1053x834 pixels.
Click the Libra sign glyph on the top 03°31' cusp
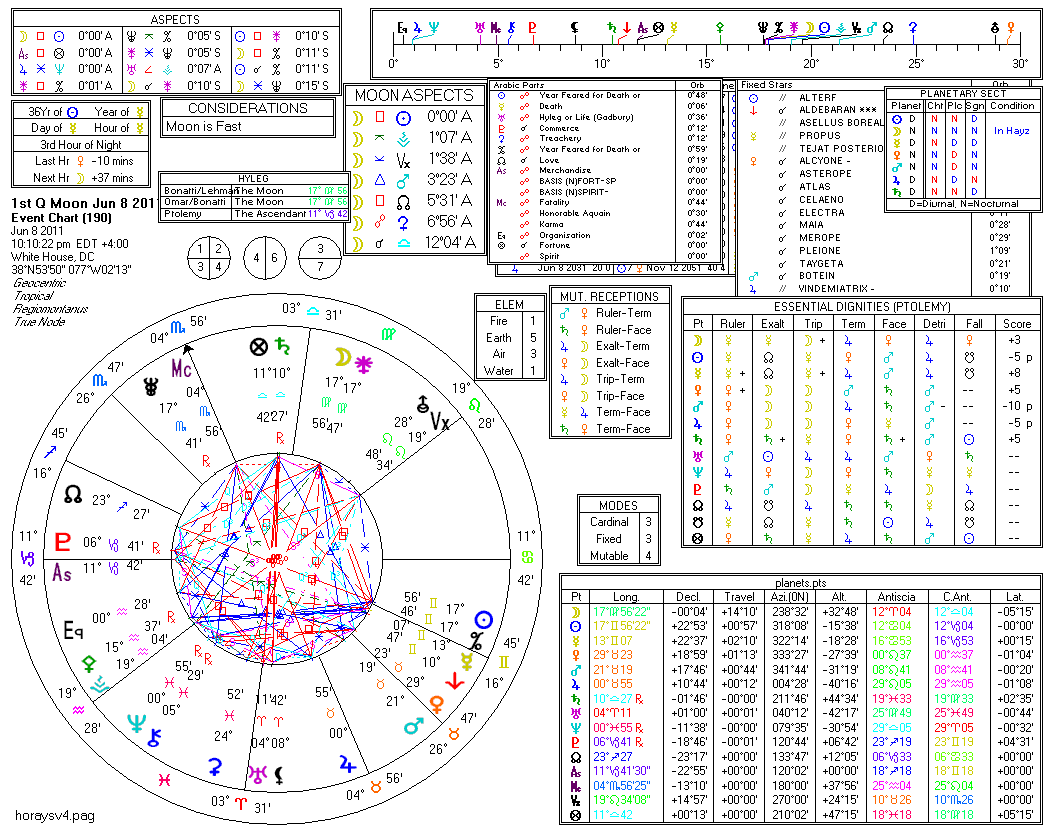[313, 312]
